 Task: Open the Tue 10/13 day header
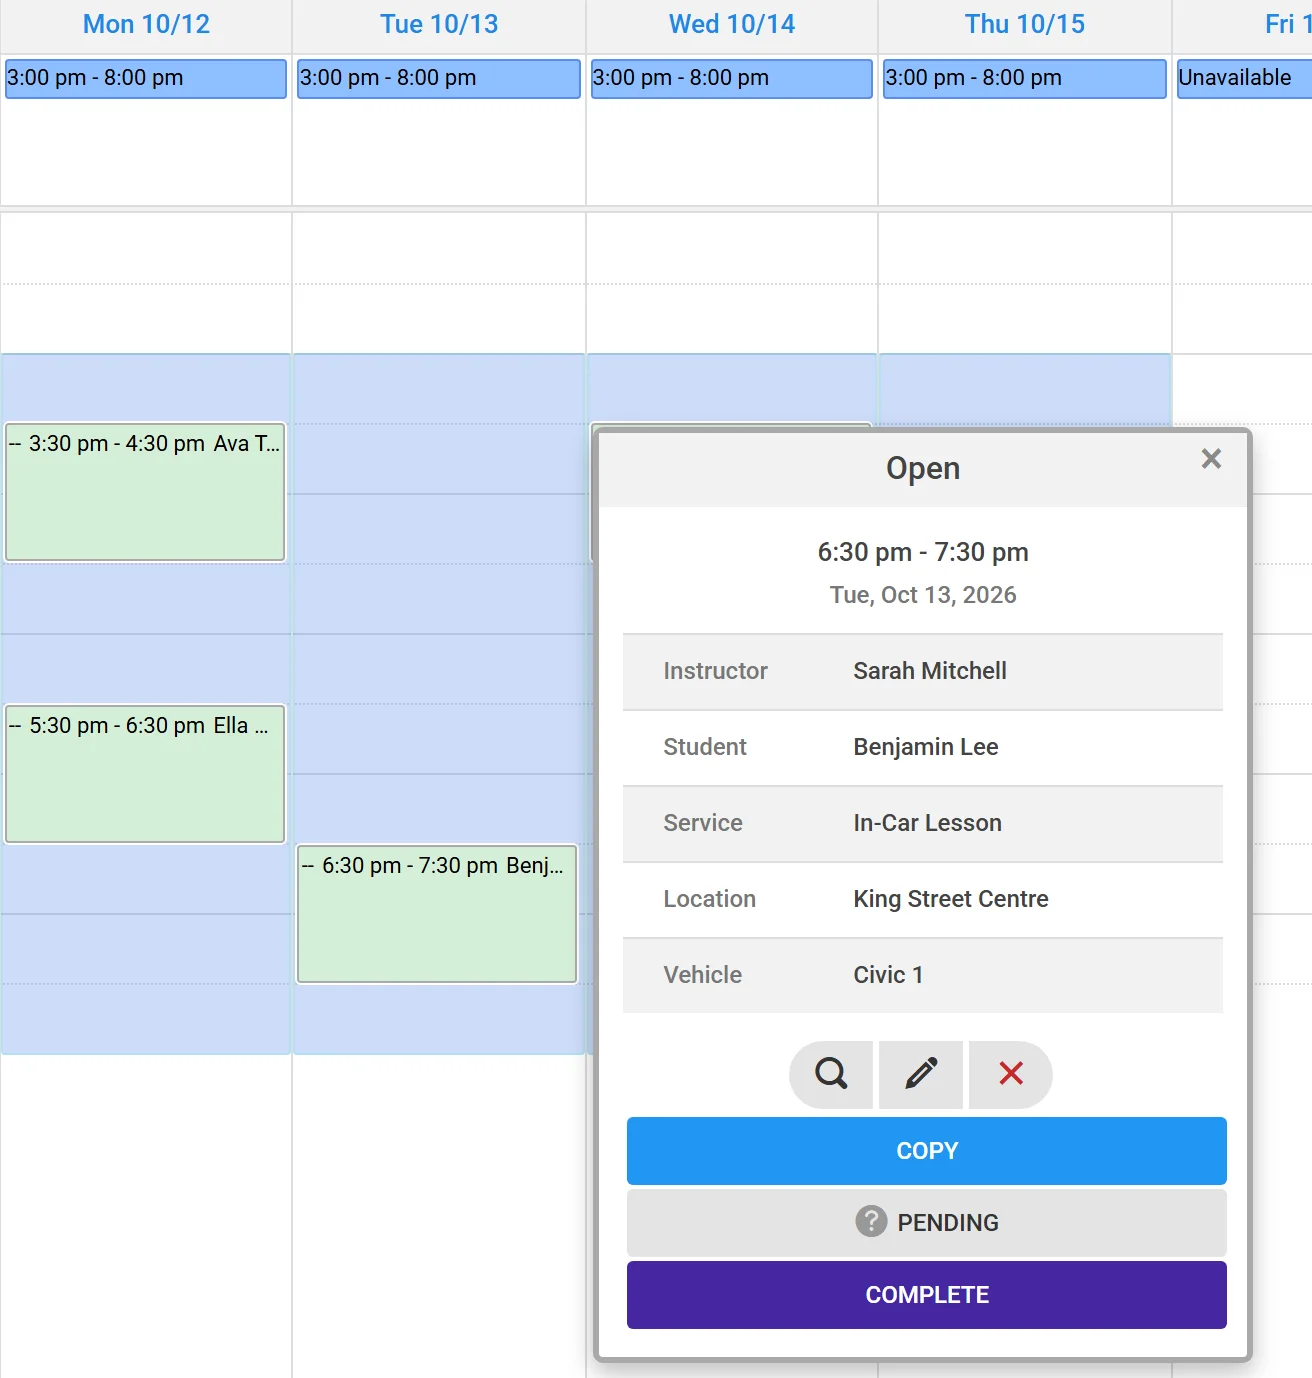tap(439, 24)
